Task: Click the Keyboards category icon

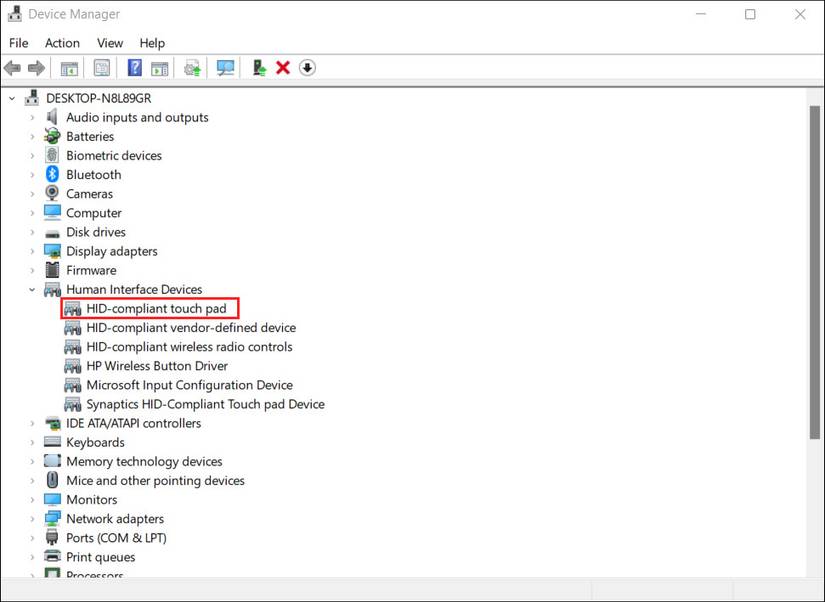Action: point(52,442)
